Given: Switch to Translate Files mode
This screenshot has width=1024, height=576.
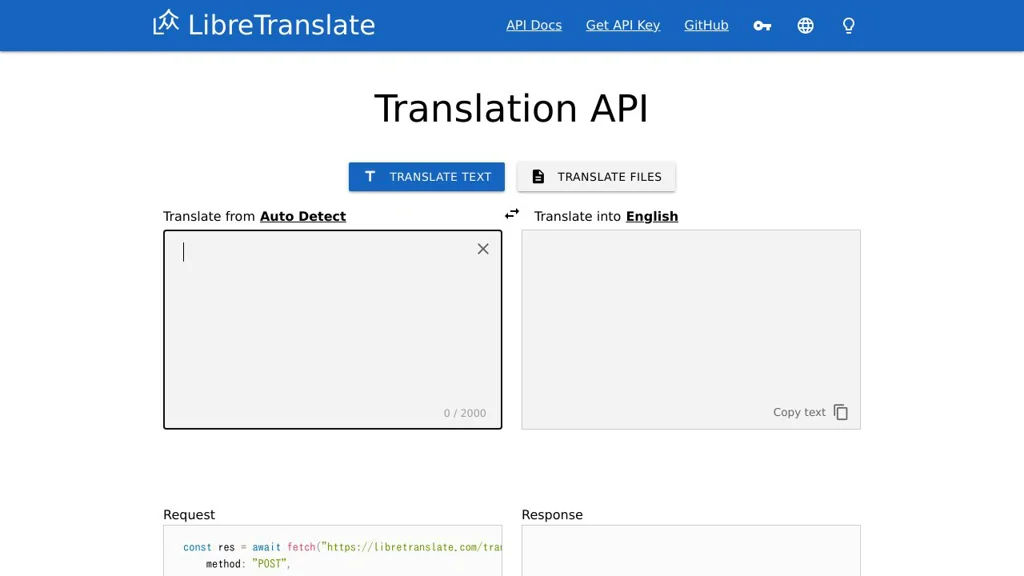Looking at the screenshot, I should (596, 176).
